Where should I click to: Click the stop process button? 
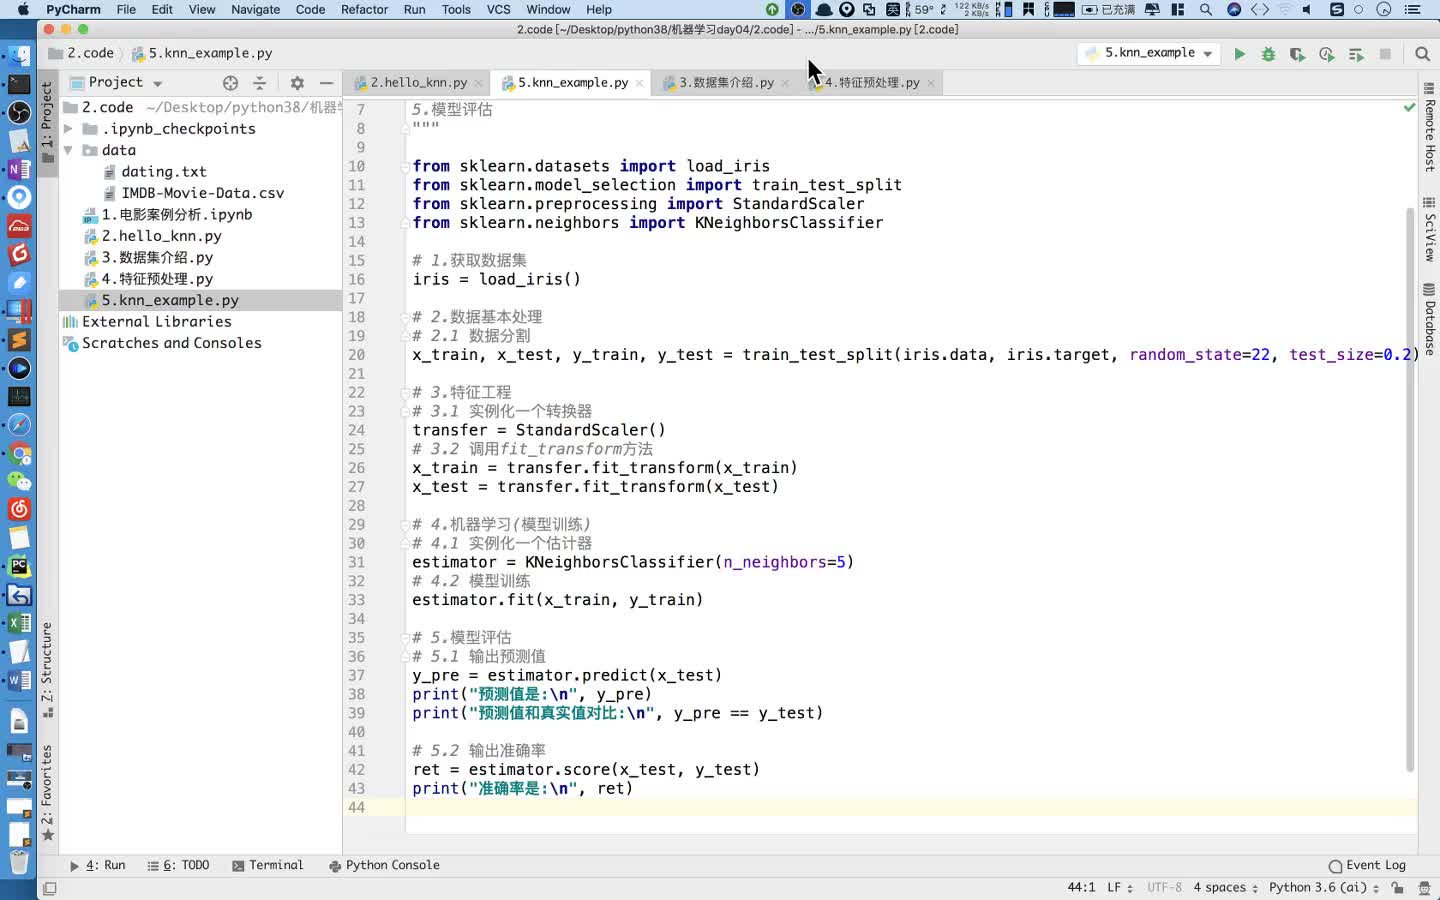pyautogui.click(x=1385, y=54)
